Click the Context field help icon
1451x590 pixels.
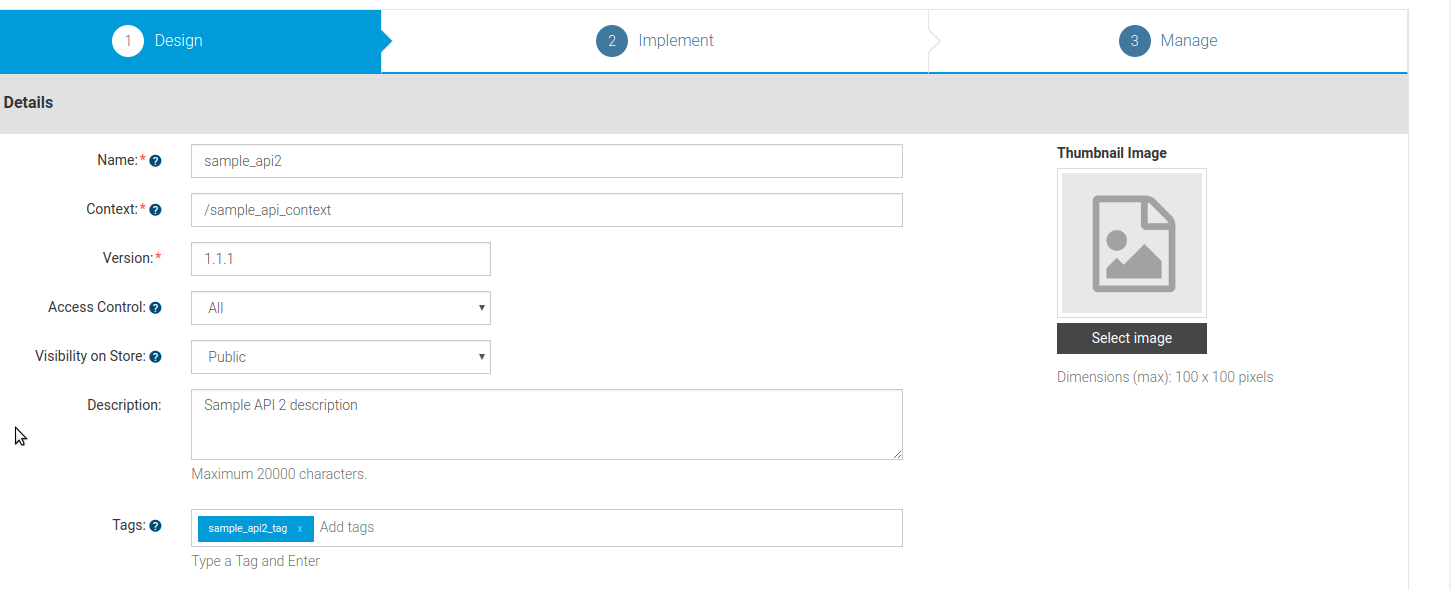157,209
